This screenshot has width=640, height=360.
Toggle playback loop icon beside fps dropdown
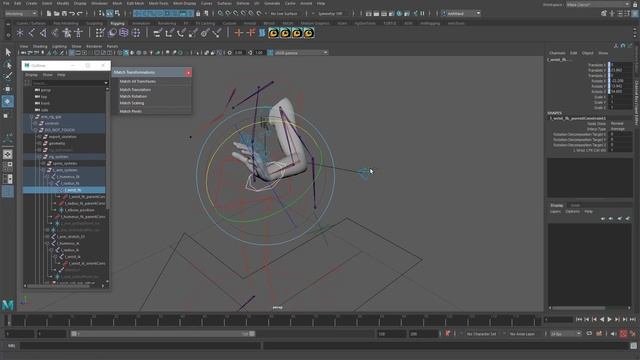(x=589, y=334)
